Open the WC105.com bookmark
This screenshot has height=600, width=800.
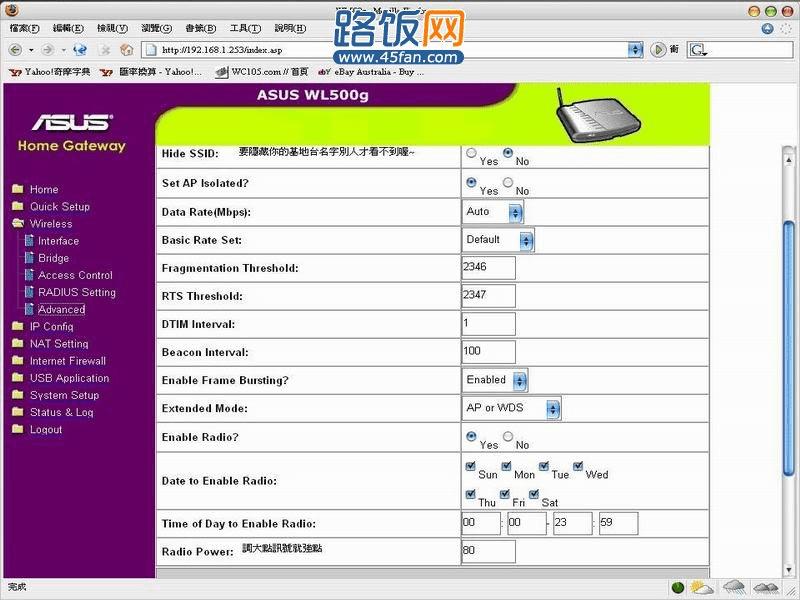[262, 72]
